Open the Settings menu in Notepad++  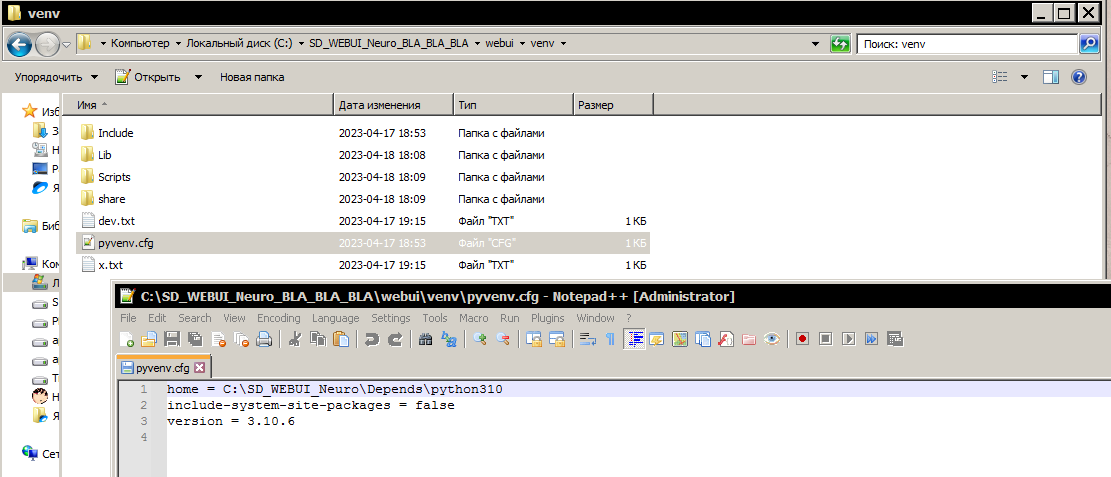[x=391, y=318]
